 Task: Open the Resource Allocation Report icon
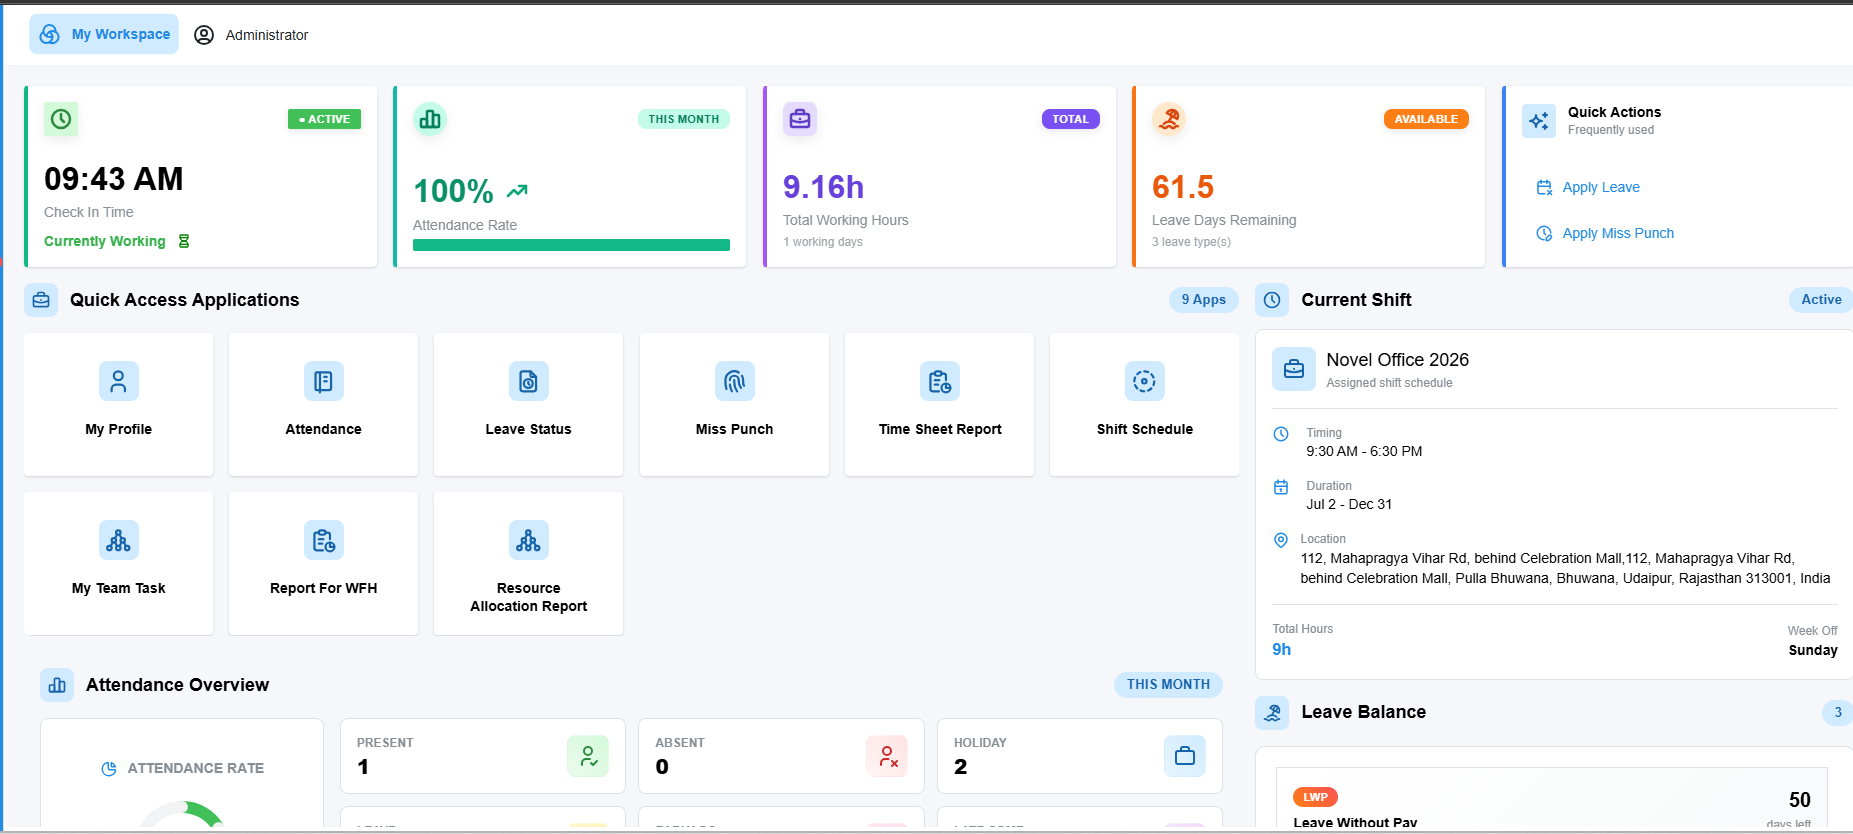point(529,540)
